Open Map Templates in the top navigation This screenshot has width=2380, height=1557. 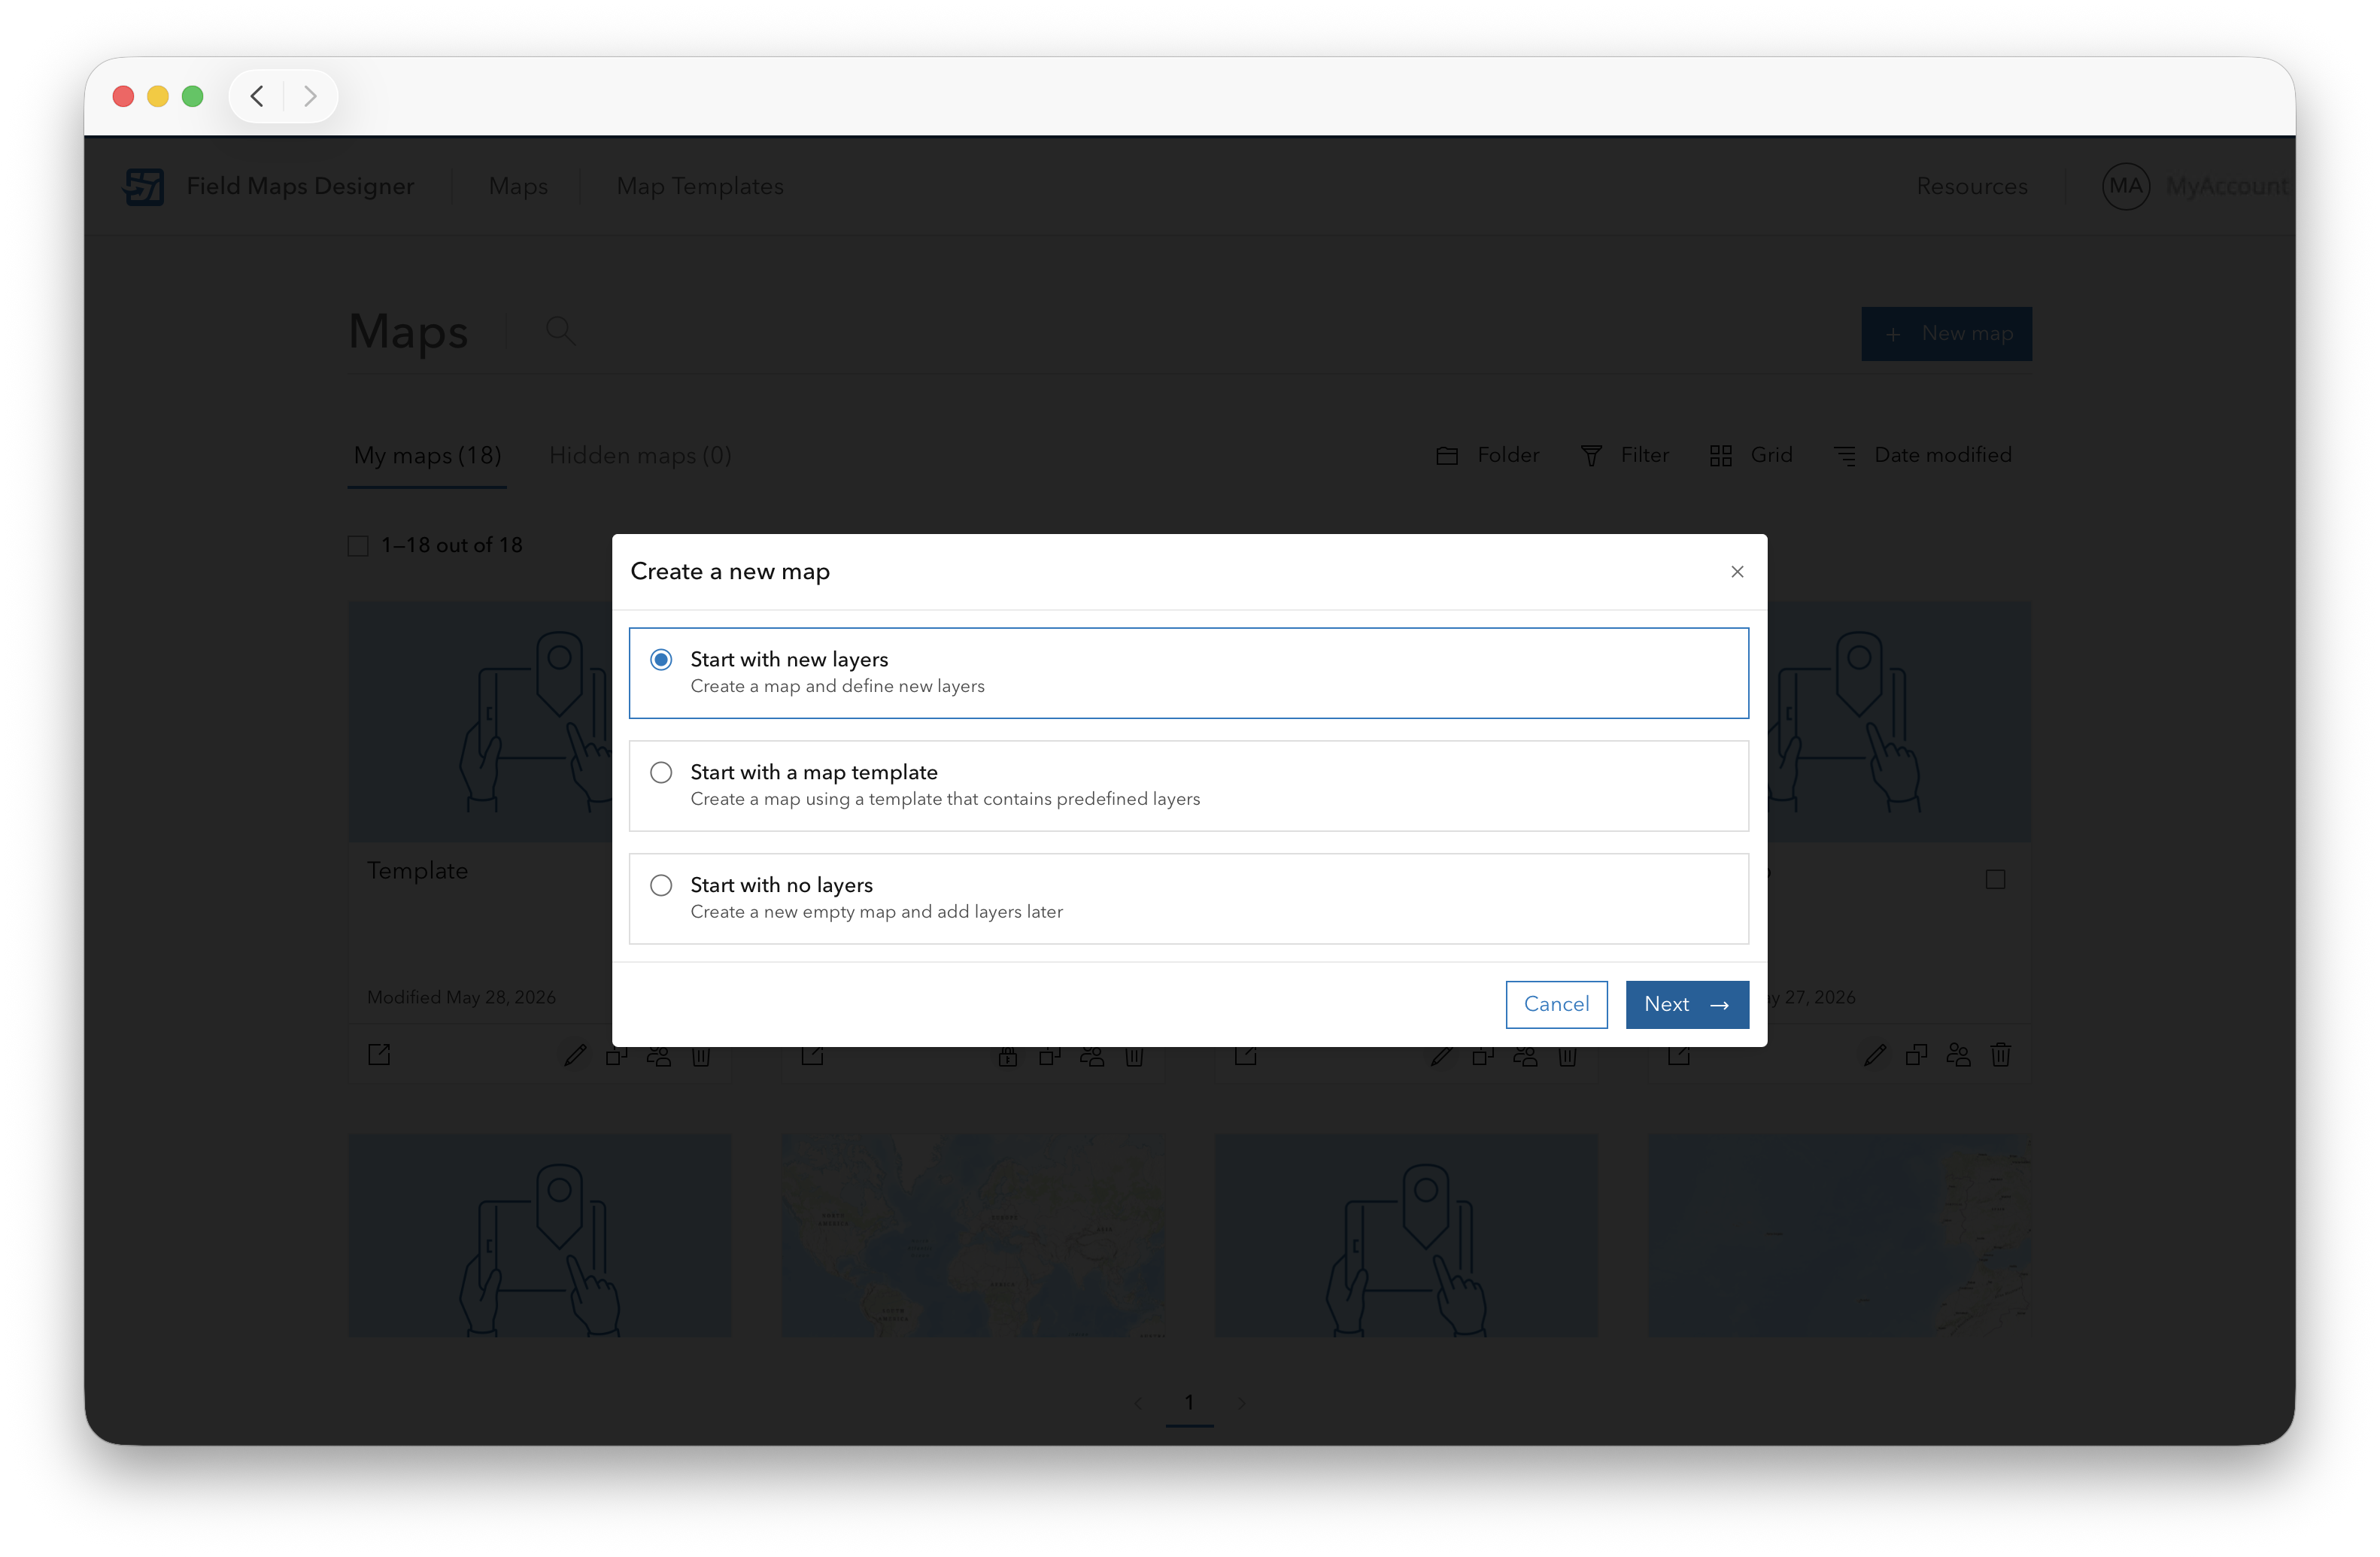point(700,186)
